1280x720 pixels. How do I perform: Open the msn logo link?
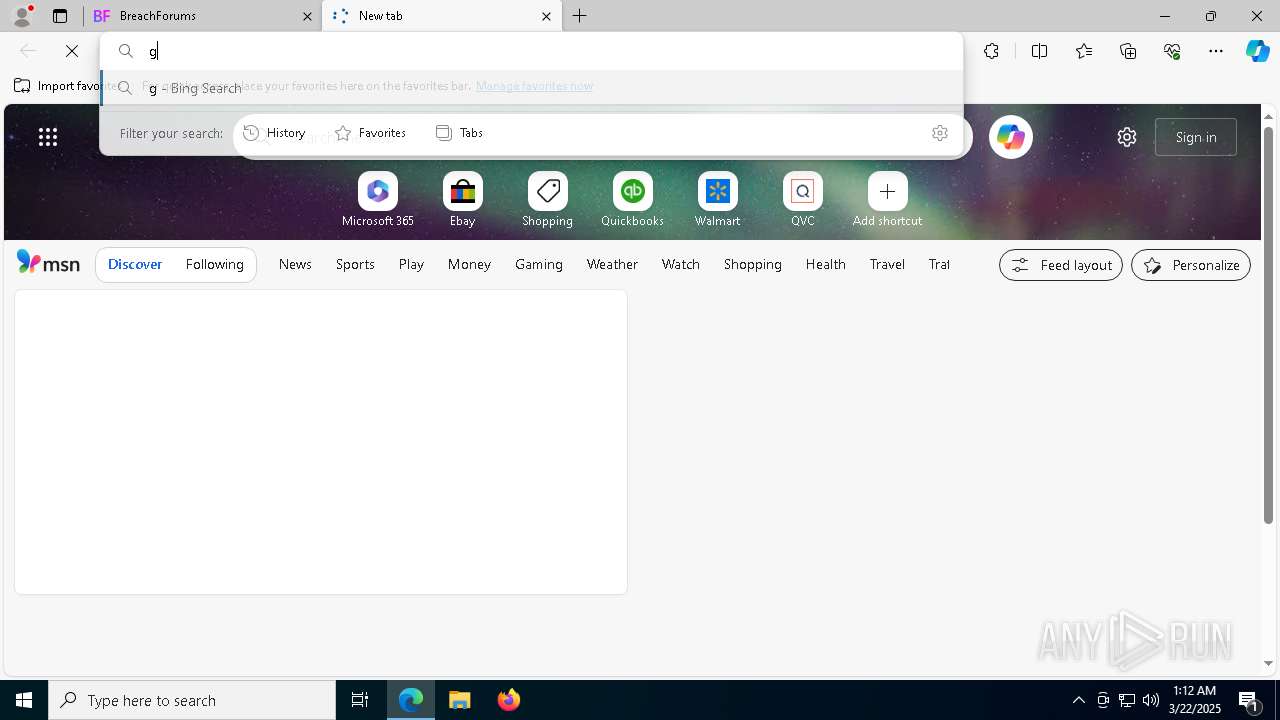point(48,264)
